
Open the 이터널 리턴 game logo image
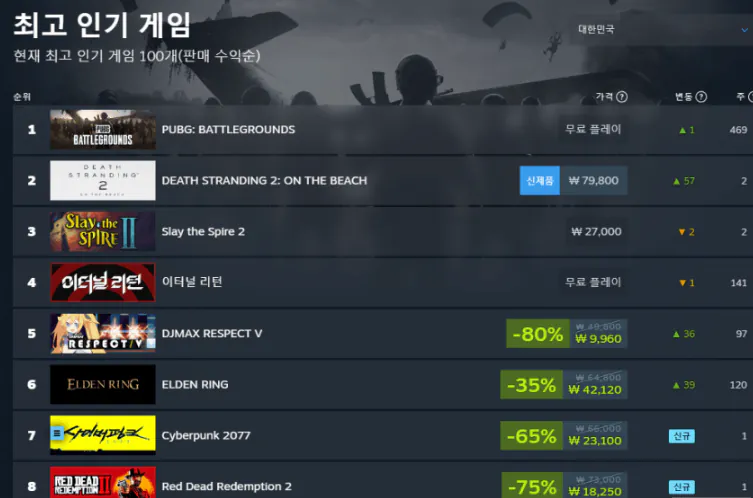pos(103,282)
